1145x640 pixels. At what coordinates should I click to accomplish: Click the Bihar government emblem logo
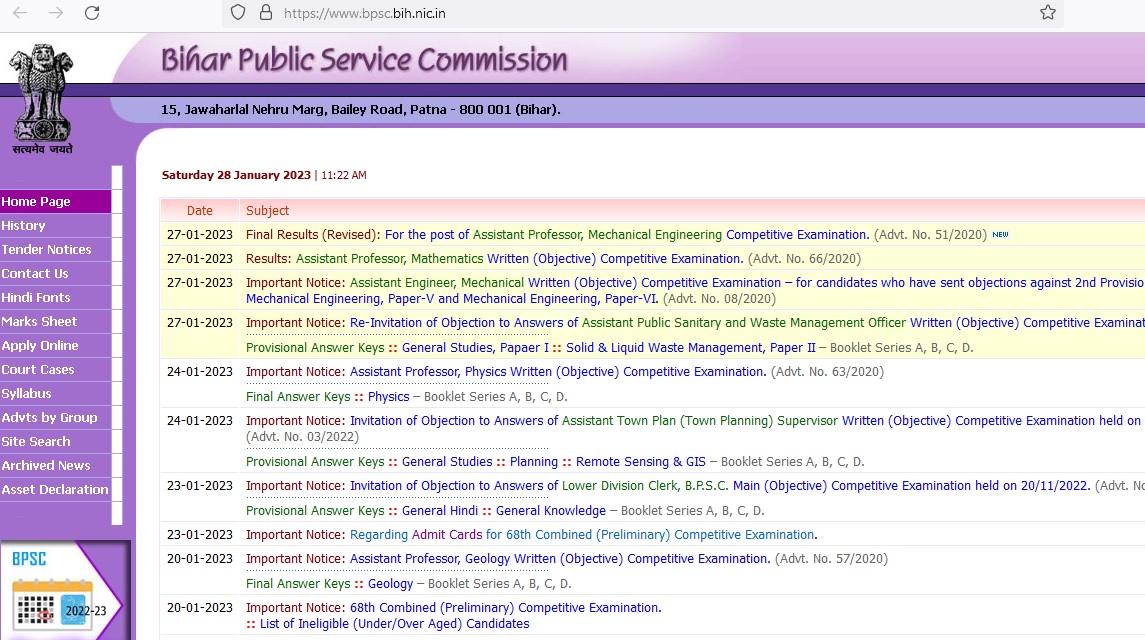coord(42,97)
